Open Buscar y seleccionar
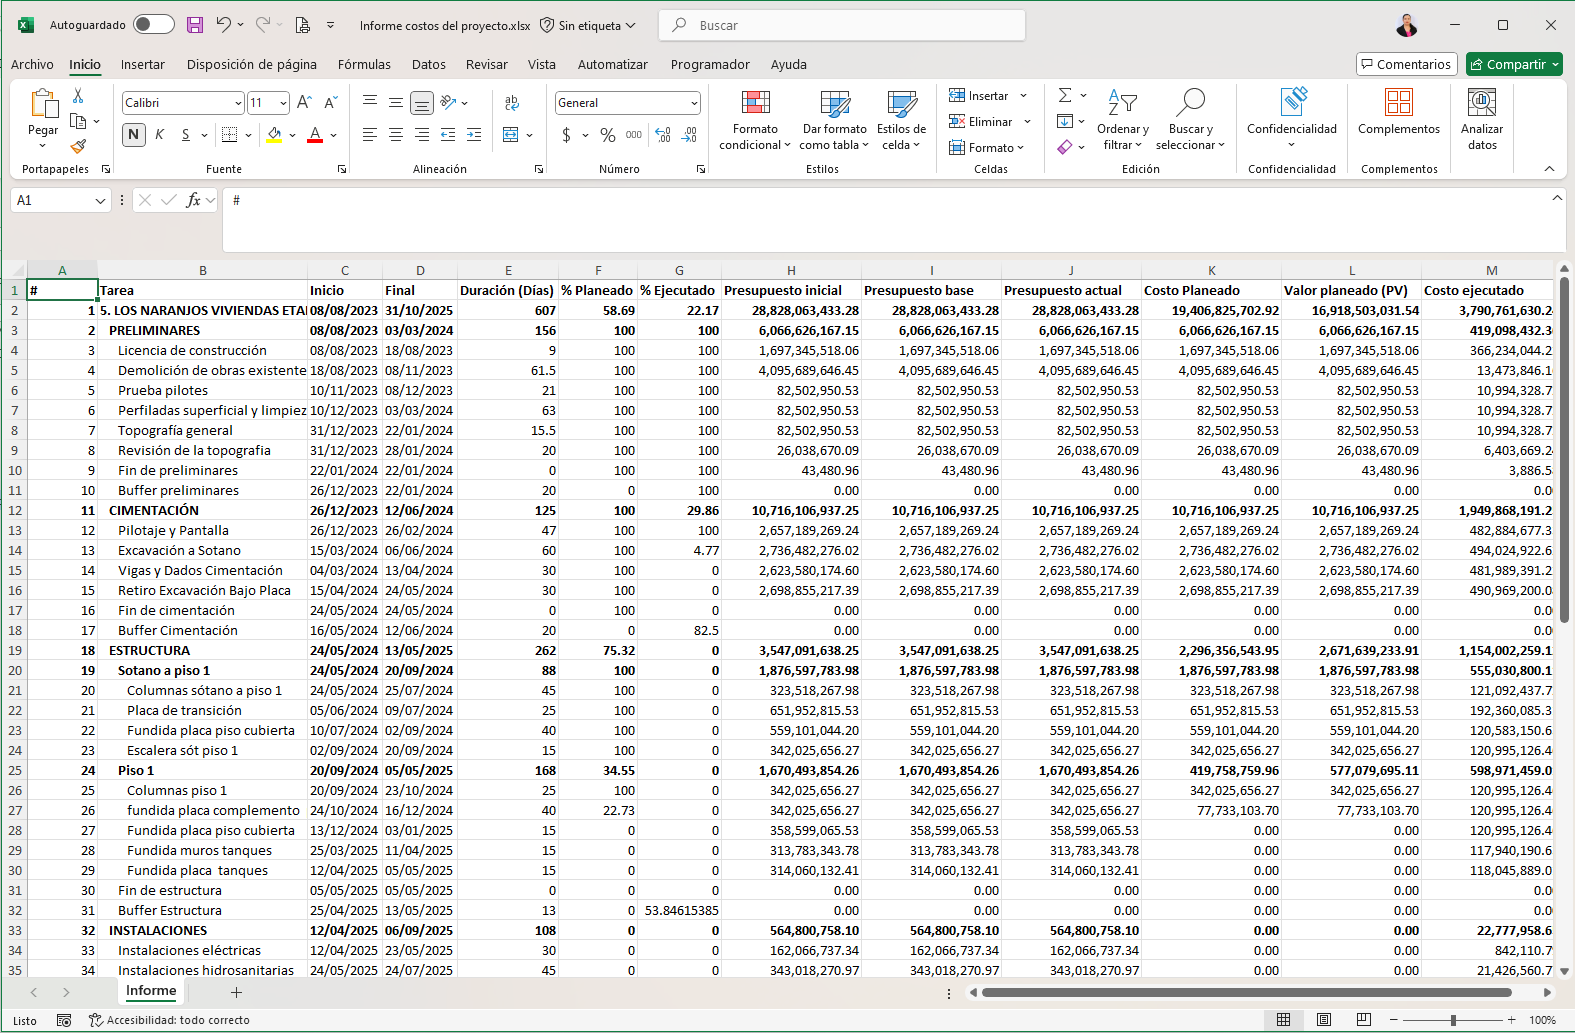Screen dimensions: 1575x1033 tap(1190, 120)
